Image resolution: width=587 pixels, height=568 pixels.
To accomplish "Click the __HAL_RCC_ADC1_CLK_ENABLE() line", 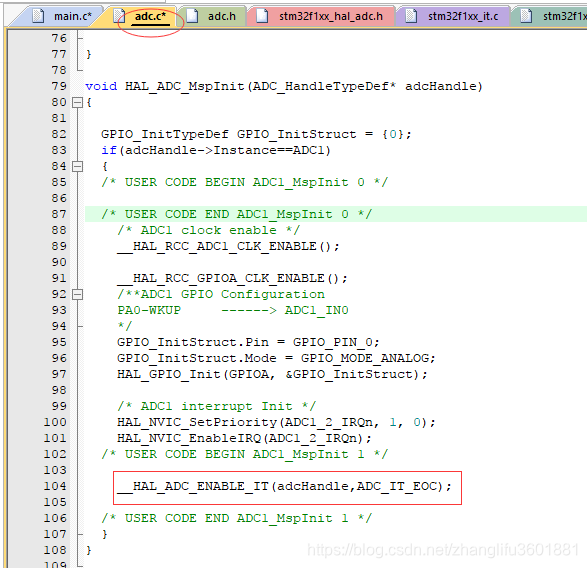I will (x=228, y=246).
